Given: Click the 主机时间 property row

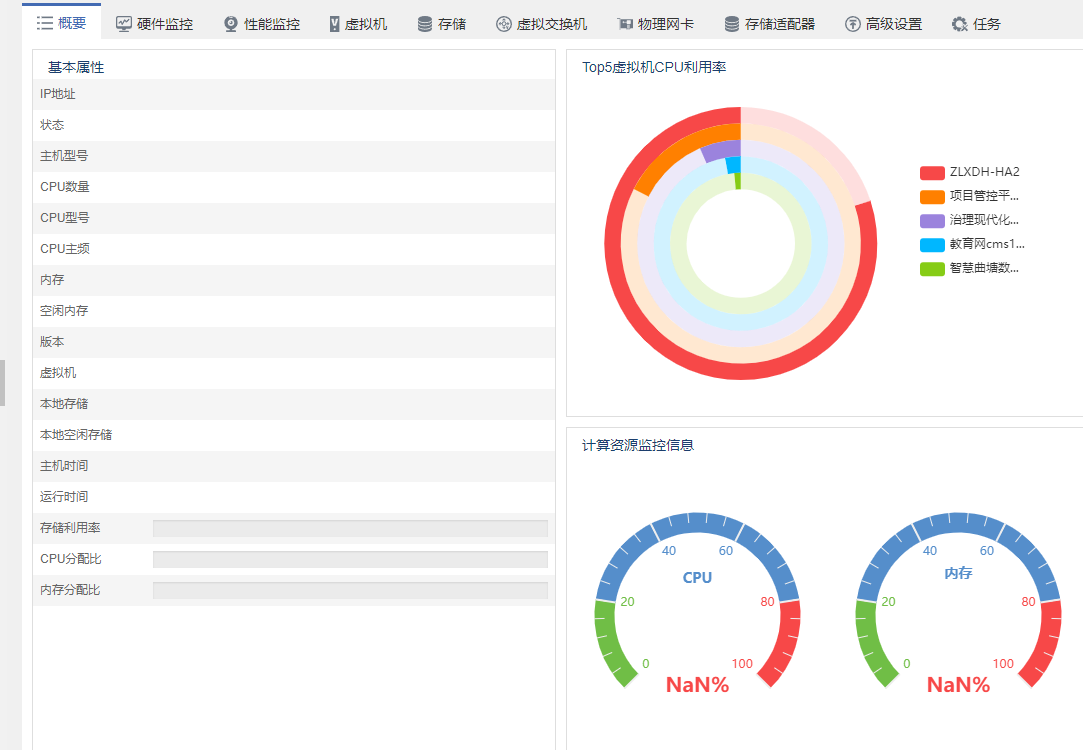Looking at the screenshot, I should (294, 467).
